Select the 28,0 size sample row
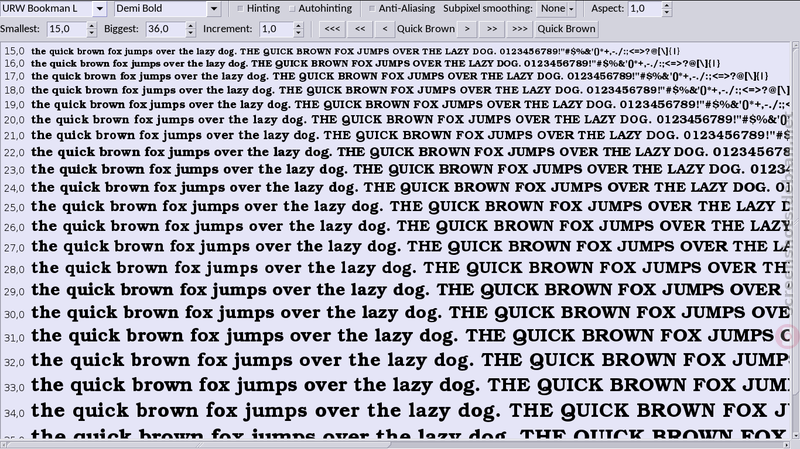The height and width of the screenshot is (449, 800). (x=395, y=268)
